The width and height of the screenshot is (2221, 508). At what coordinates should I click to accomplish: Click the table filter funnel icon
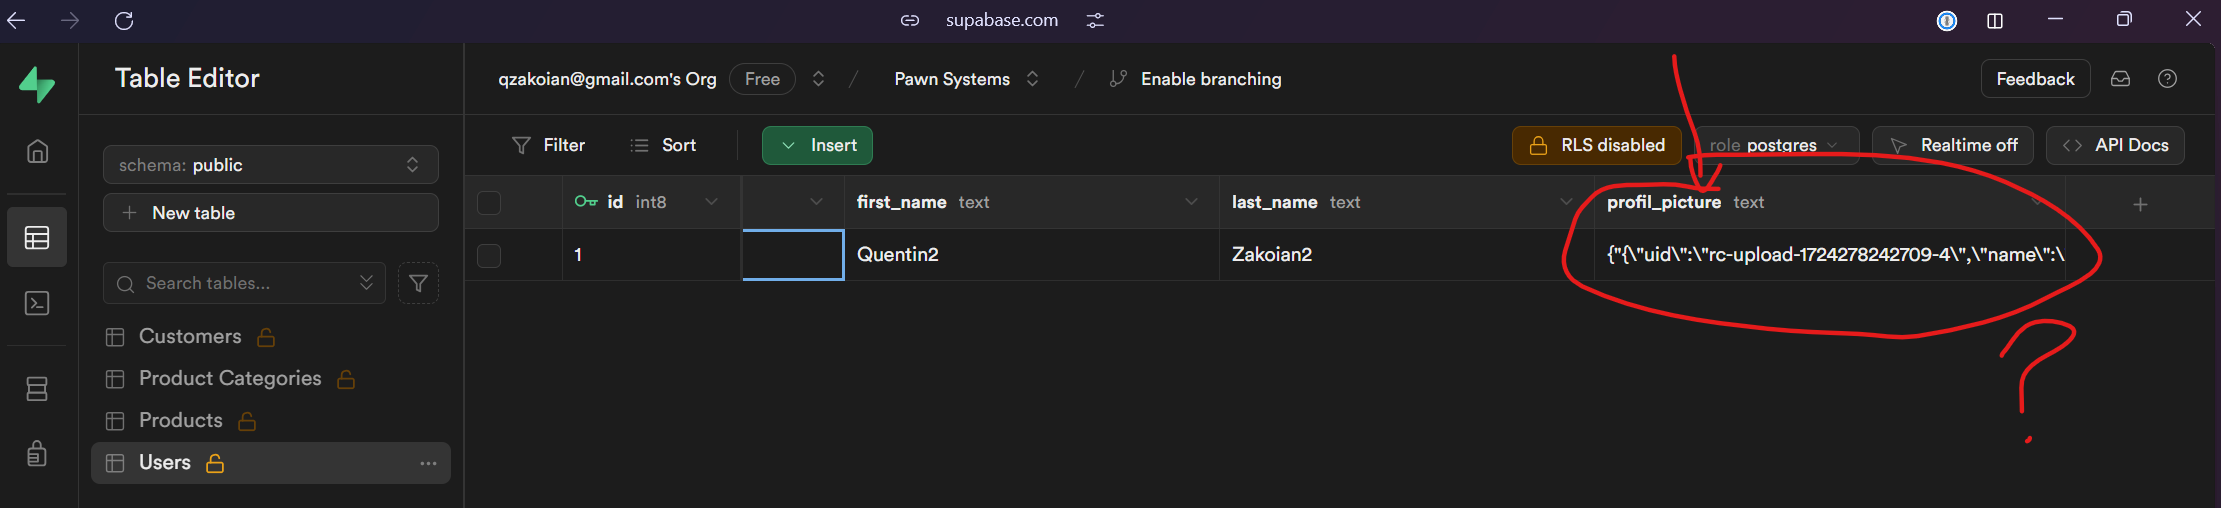(x=418, y=284)
